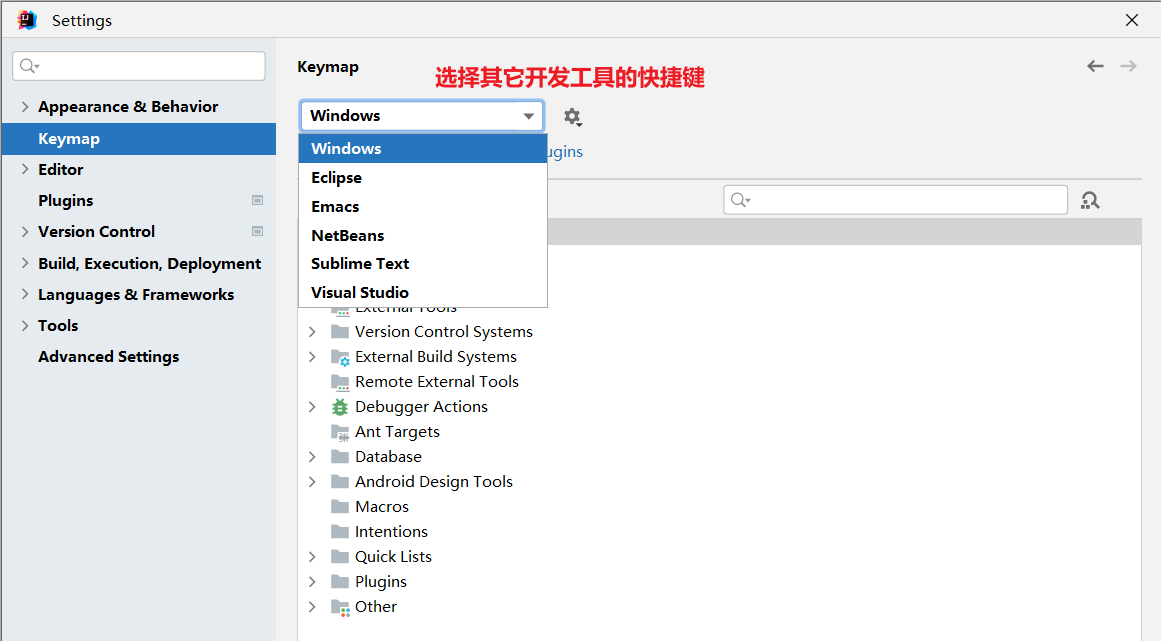The width and height of the screenshot is (1161, 641).
Task: Expand Languages & Frameworks section
Action: pyautogui.click(x=25, y=294)
